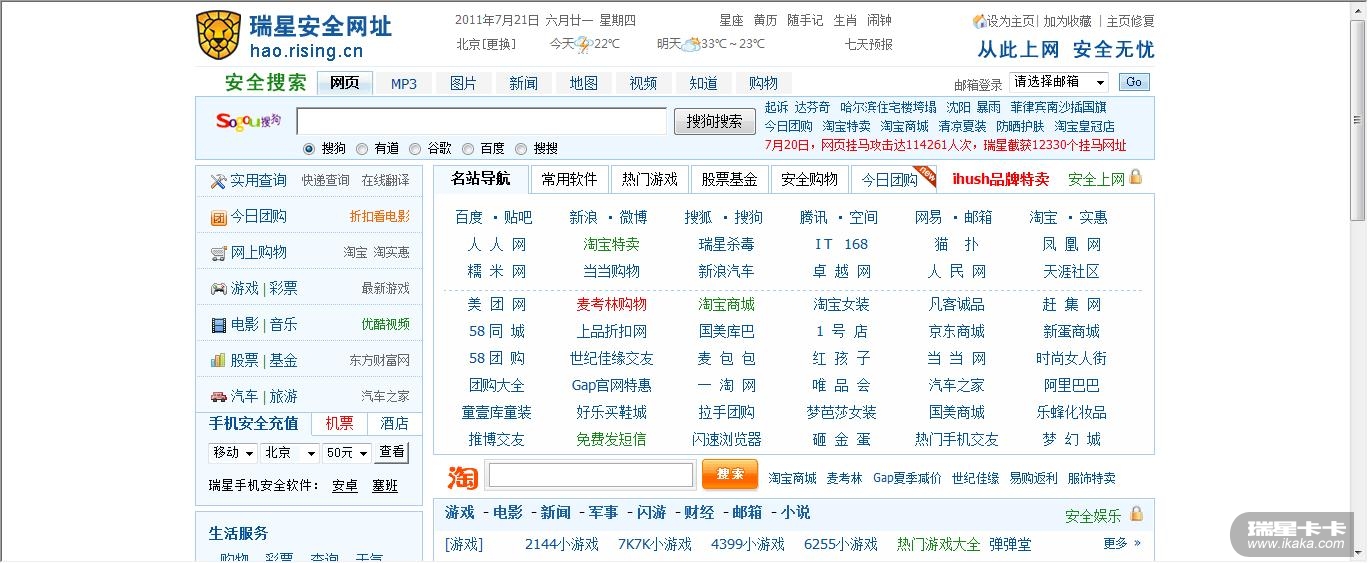
Task: Select the 谷歌 radio button
Action: [x=415, y=148]
